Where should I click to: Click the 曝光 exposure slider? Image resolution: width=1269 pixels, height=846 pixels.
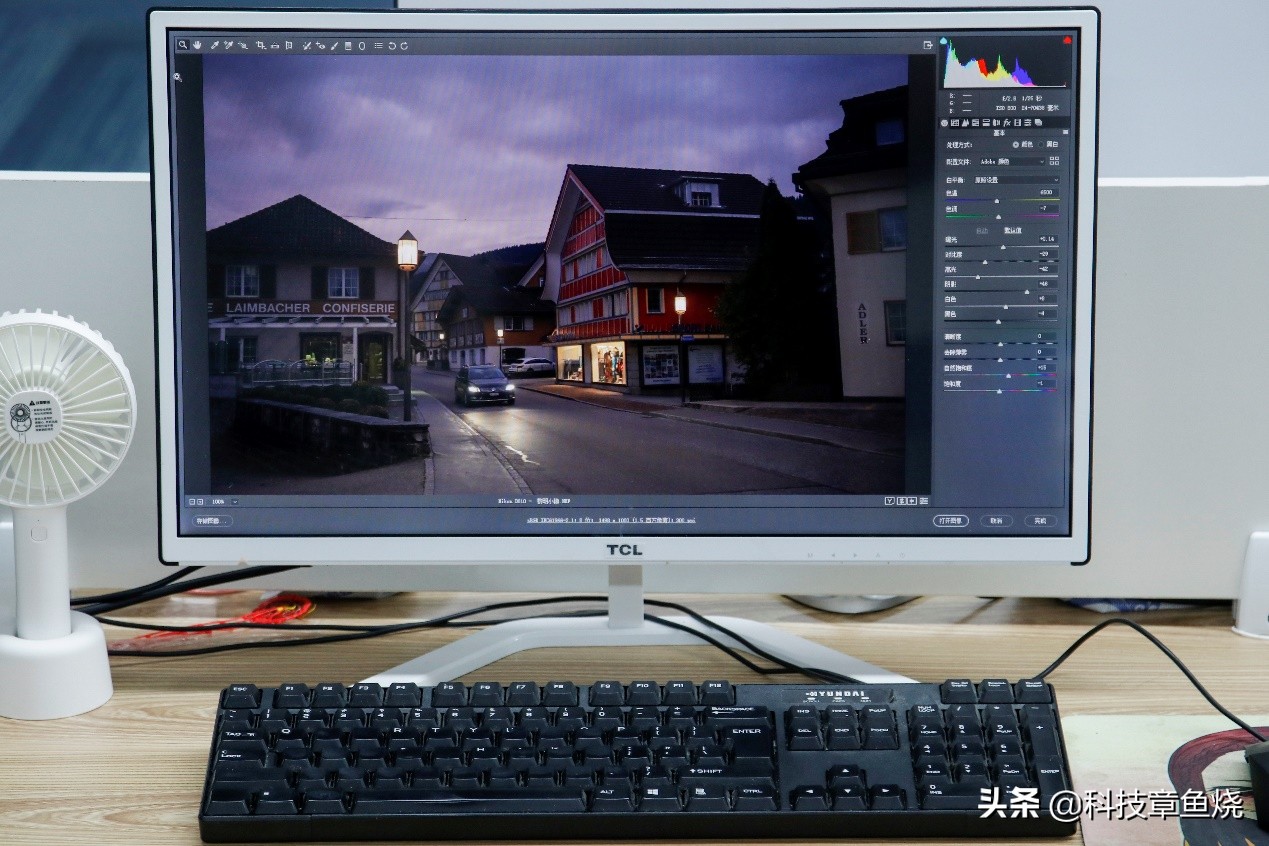tap(1001, 247)
